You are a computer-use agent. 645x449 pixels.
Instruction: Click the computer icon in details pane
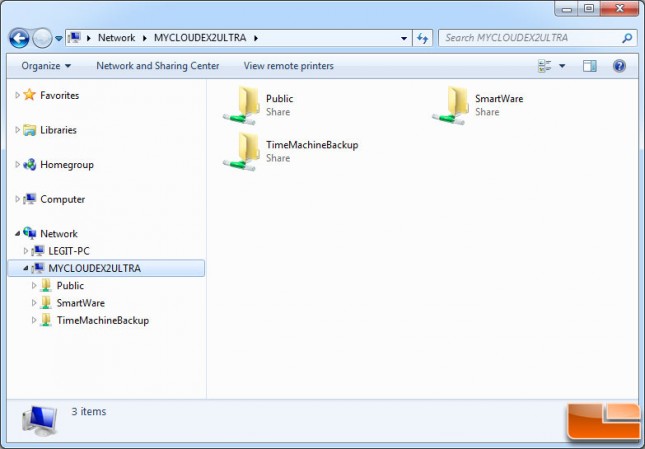40,421
